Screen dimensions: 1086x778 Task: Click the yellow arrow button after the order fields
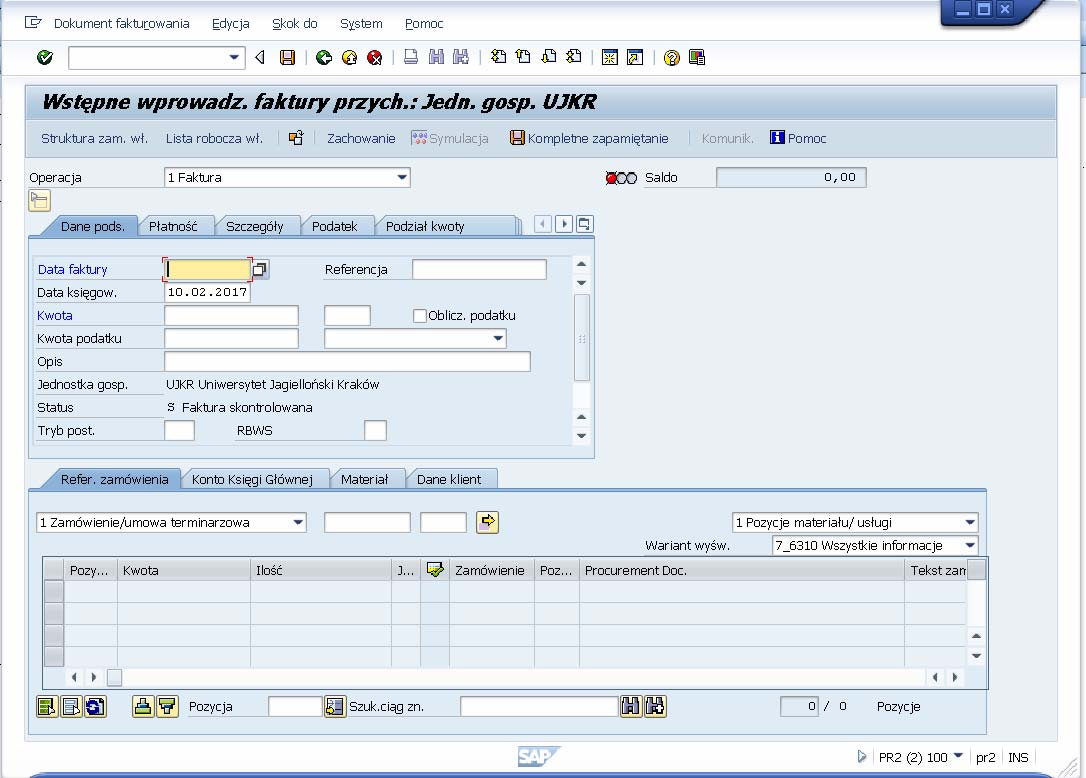coord(488,522)
